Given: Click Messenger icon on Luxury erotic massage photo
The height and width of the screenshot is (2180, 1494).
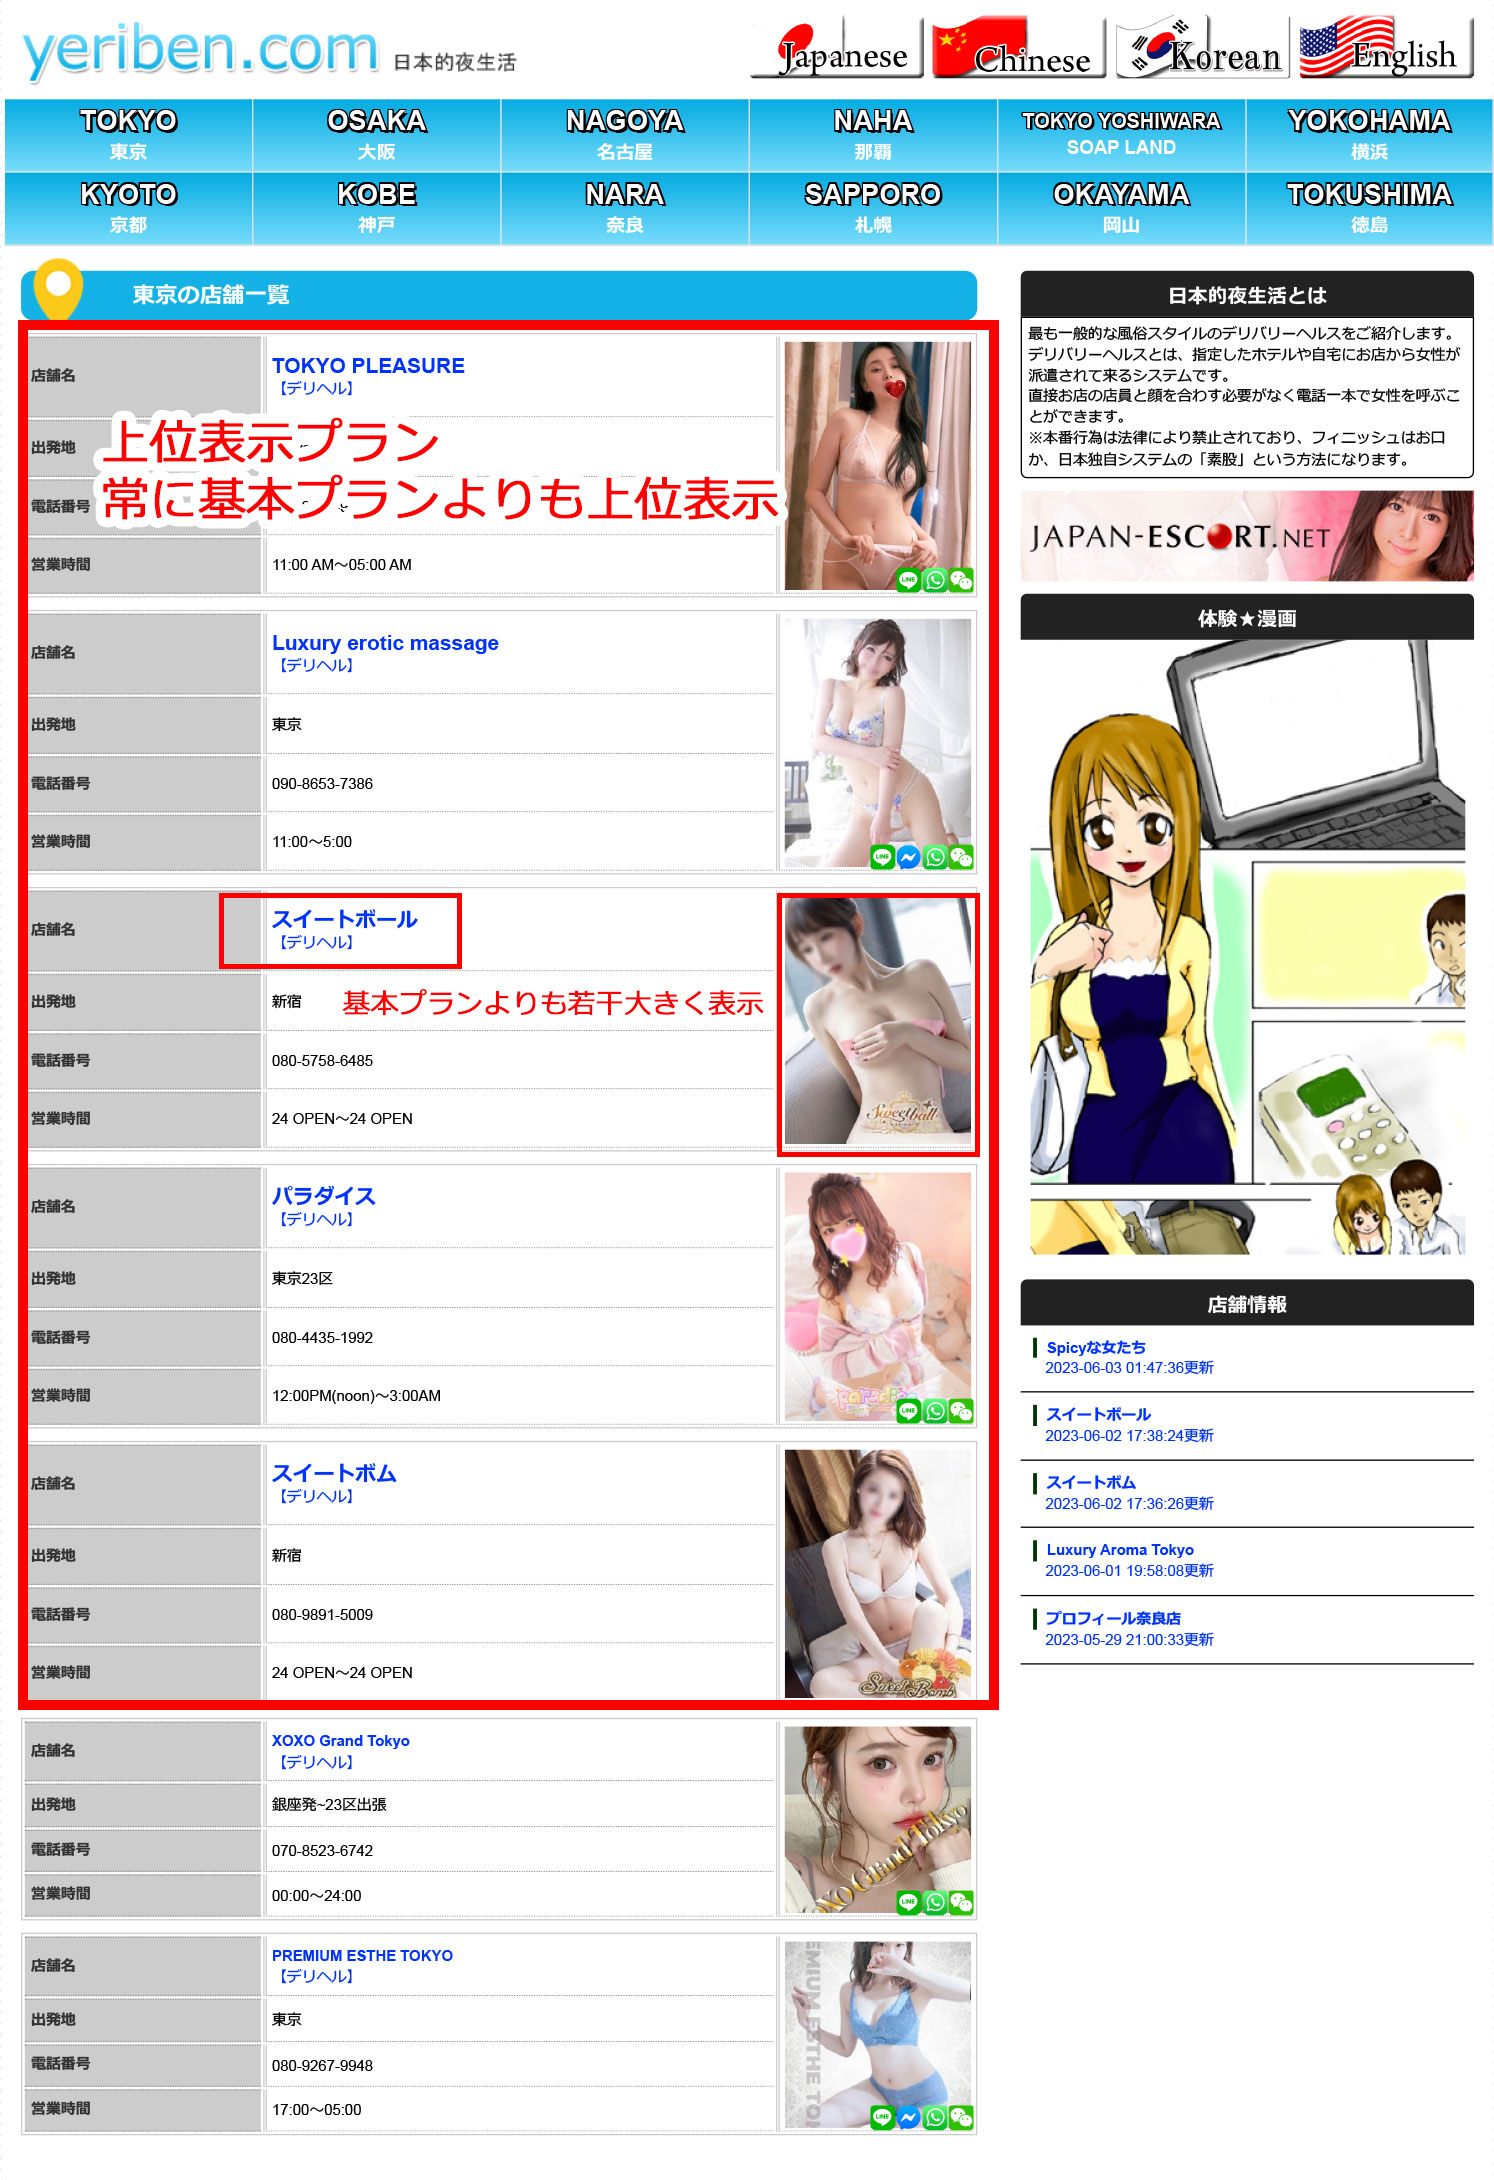Looking at the screenshot, I should point(908,857).
